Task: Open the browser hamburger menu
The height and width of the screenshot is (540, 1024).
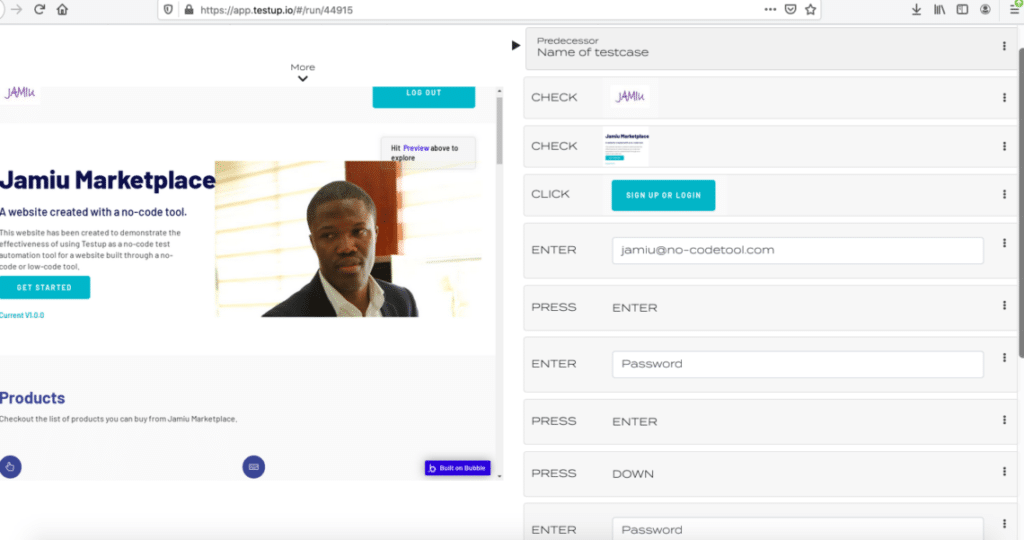Action: [1015, 8]
